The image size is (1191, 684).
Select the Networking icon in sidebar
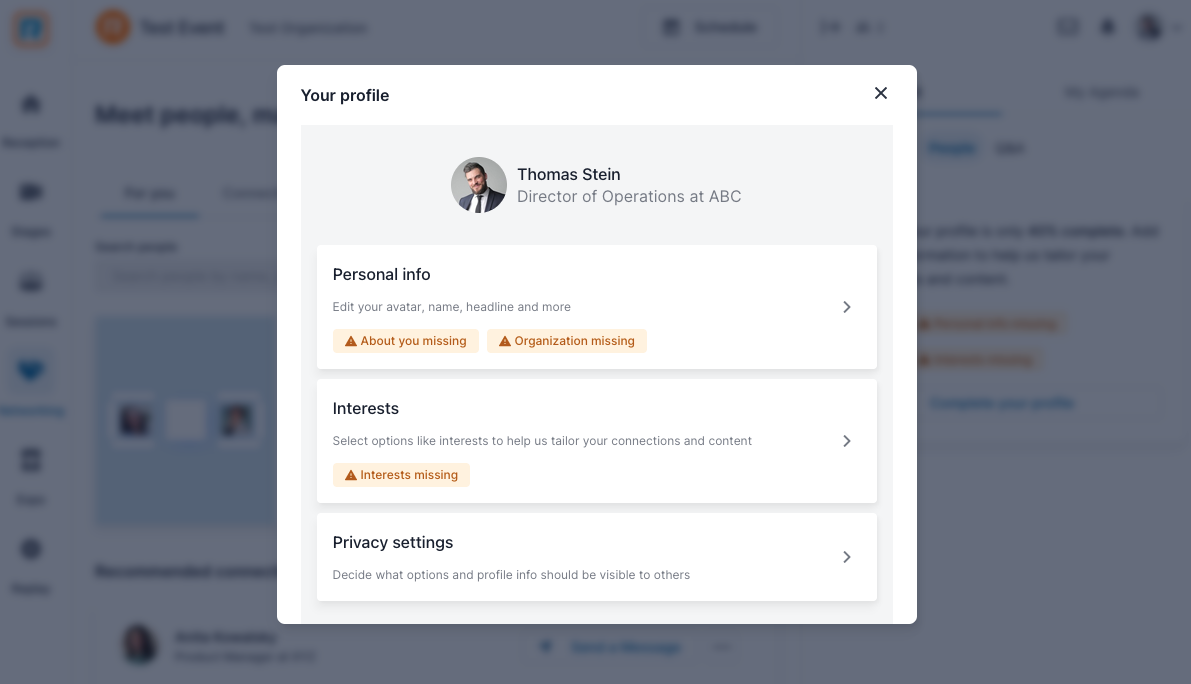click(x=30, y=371)
